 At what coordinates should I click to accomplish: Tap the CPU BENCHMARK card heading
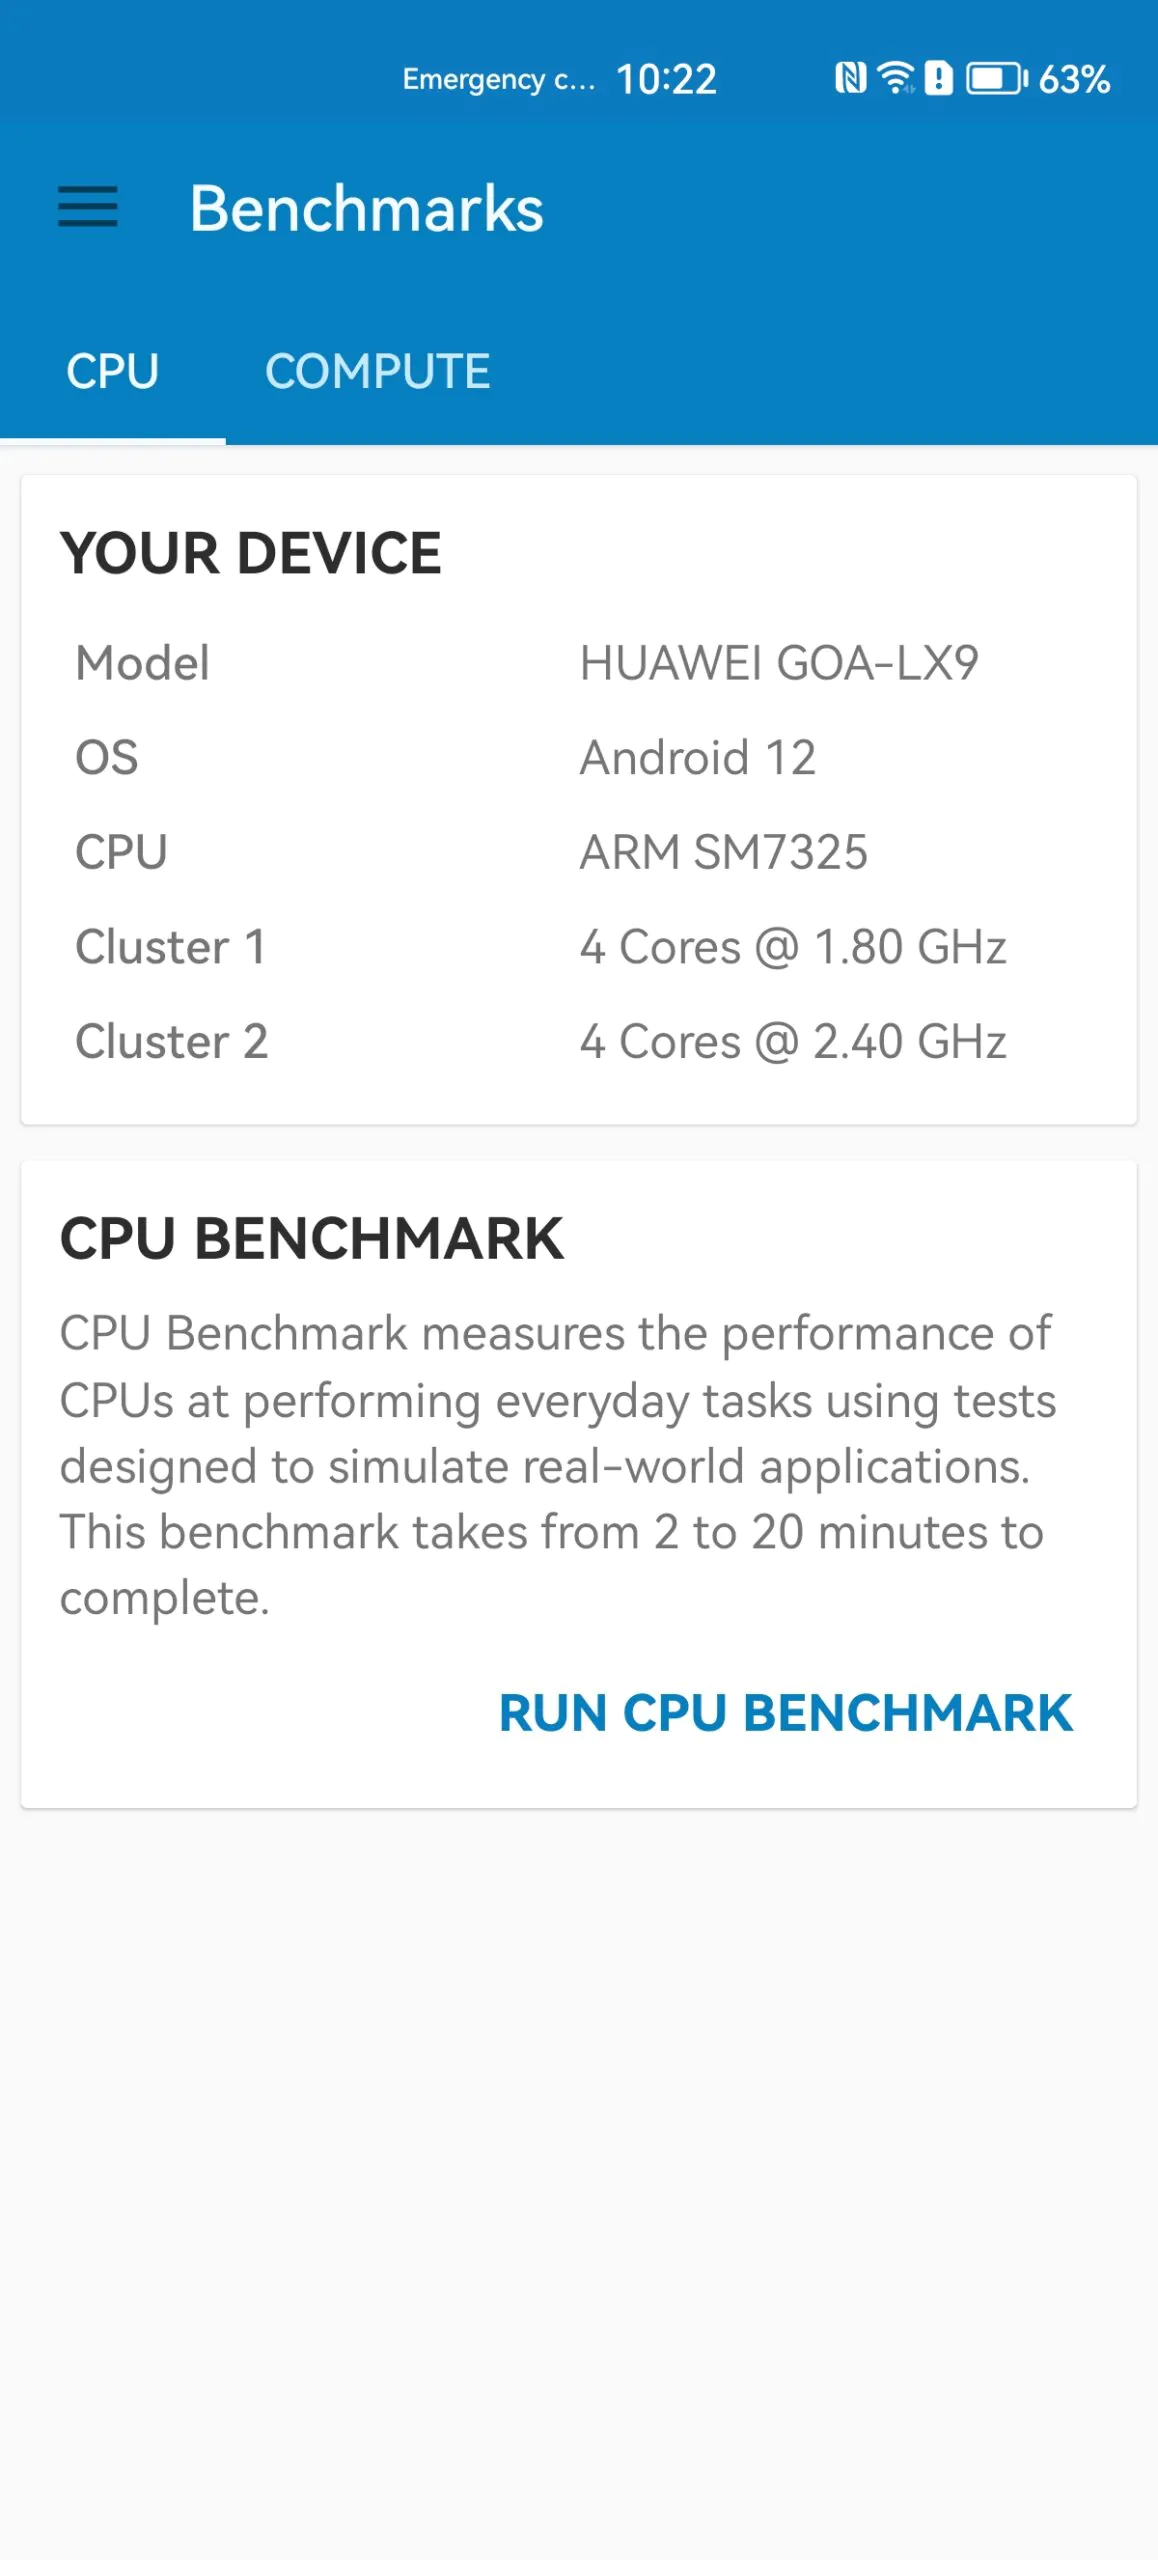311,1238
